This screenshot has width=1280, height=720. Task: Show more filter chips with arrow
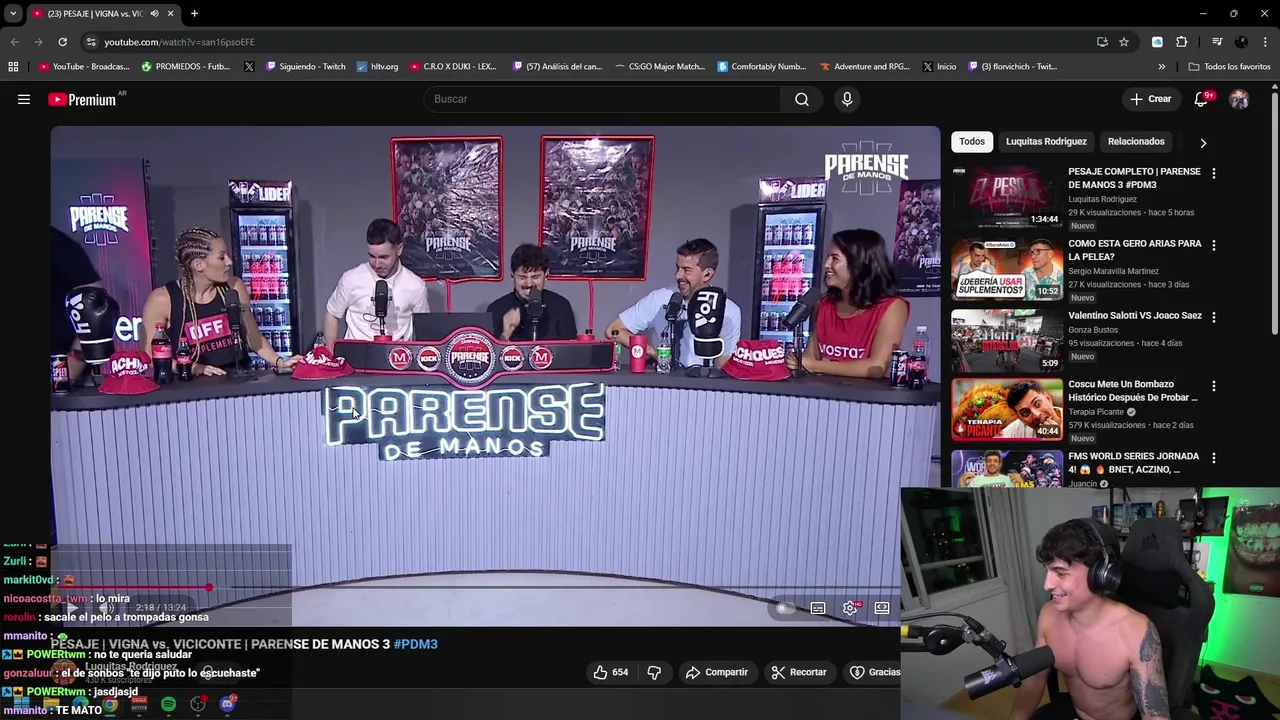[1203, 142]
